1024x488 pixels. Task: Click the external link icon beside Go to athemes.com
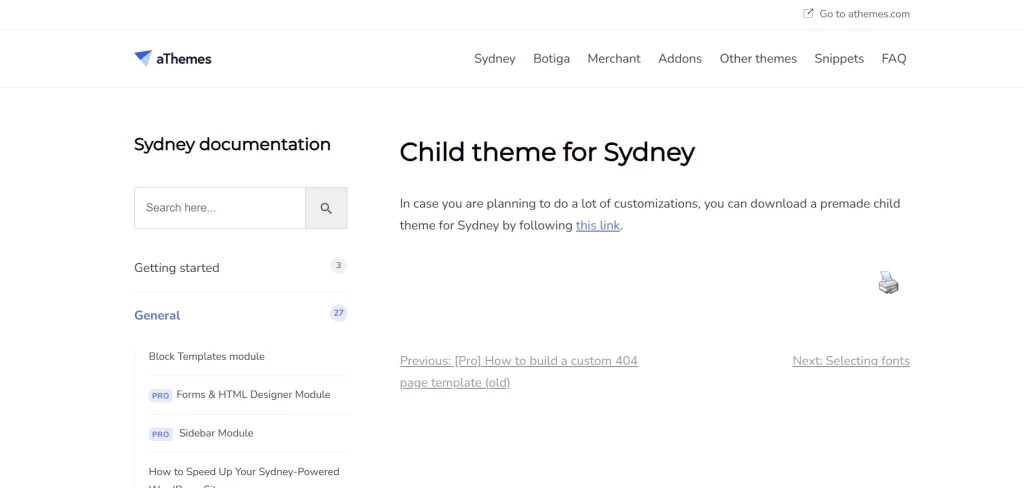coord(808,13)
